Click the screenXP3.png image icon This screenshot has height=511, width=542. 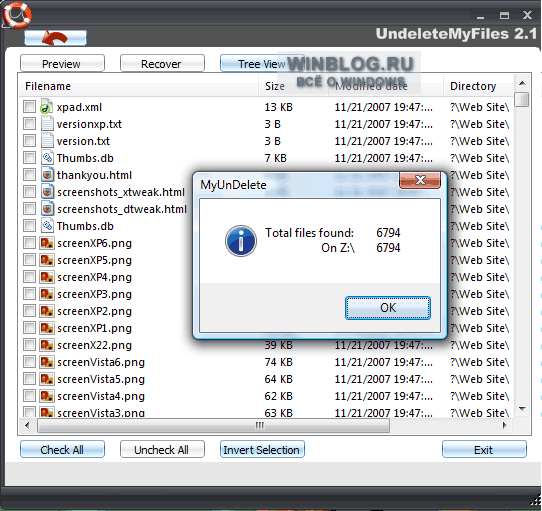(x=47, y=294)
